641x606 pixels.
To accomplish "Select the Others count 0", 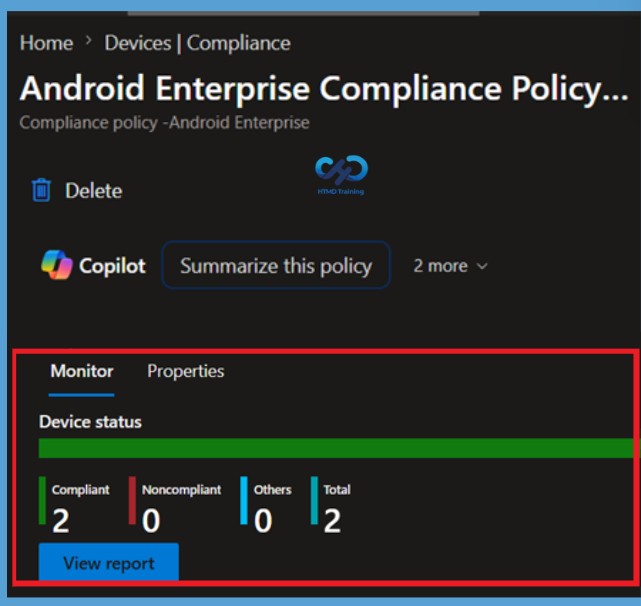I will tap(263, 521).
